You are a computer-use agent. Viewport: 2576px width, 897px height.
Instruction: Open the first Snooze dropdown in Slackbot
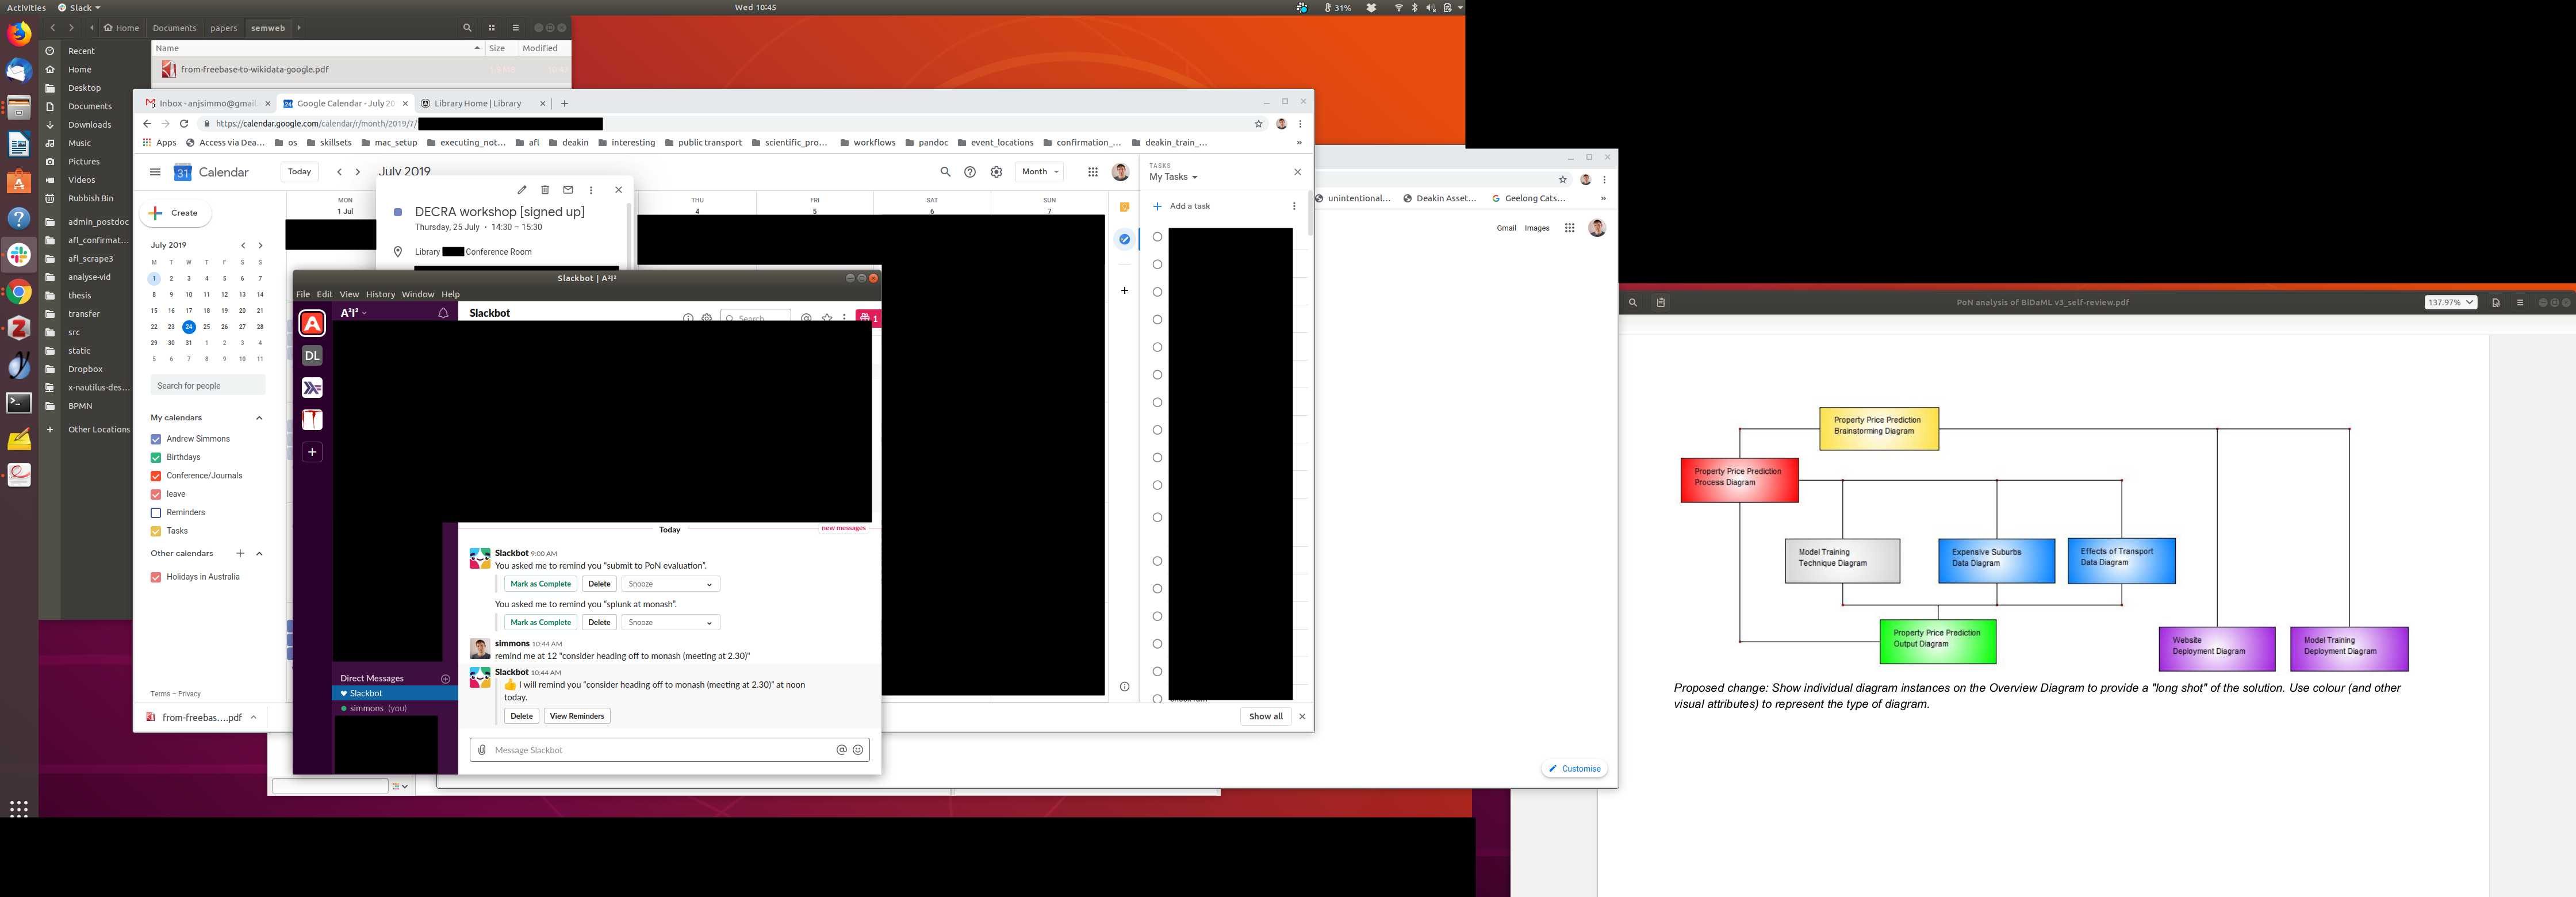click(x=670, y=584)
